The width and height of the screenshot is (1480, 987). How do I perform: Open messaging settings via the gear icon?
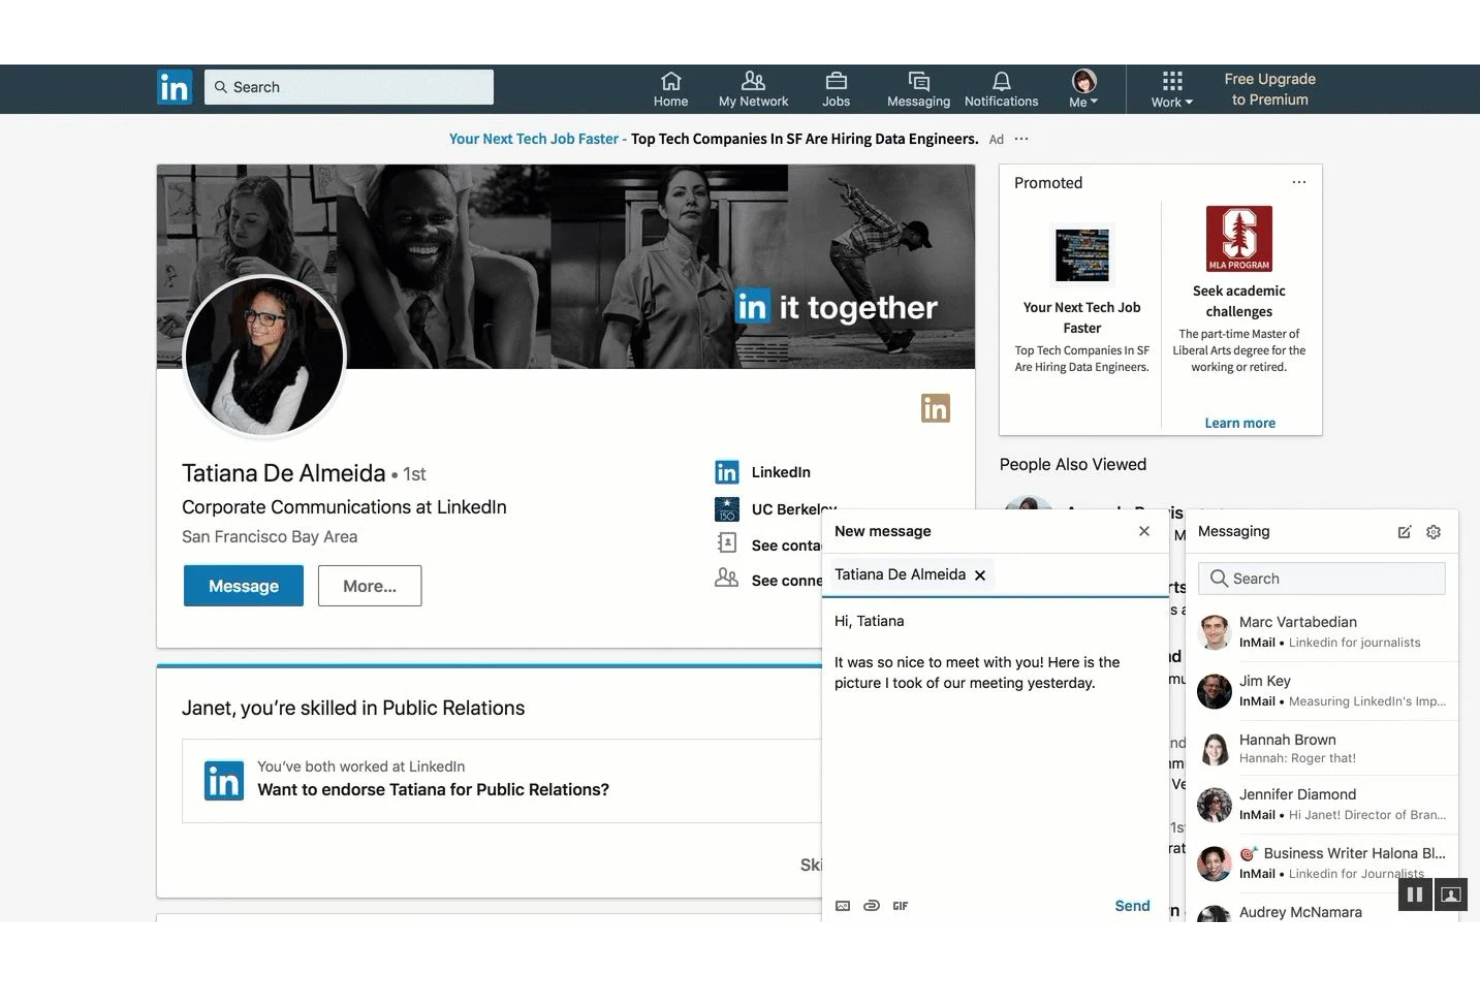point(1434,532)
